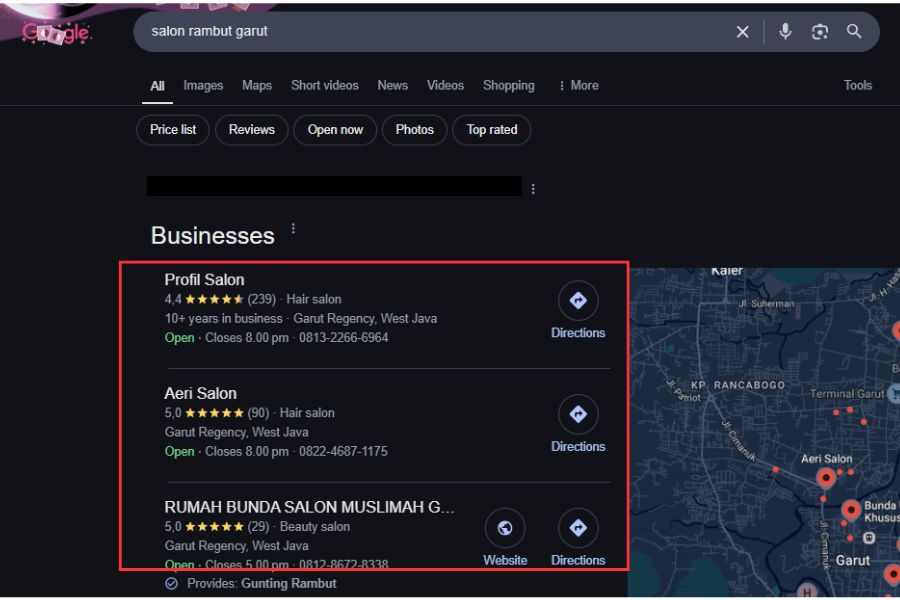This screenshot has width=900, height=600.
Task: Toggle the Open now filter chip
Action: coord(335,130)
